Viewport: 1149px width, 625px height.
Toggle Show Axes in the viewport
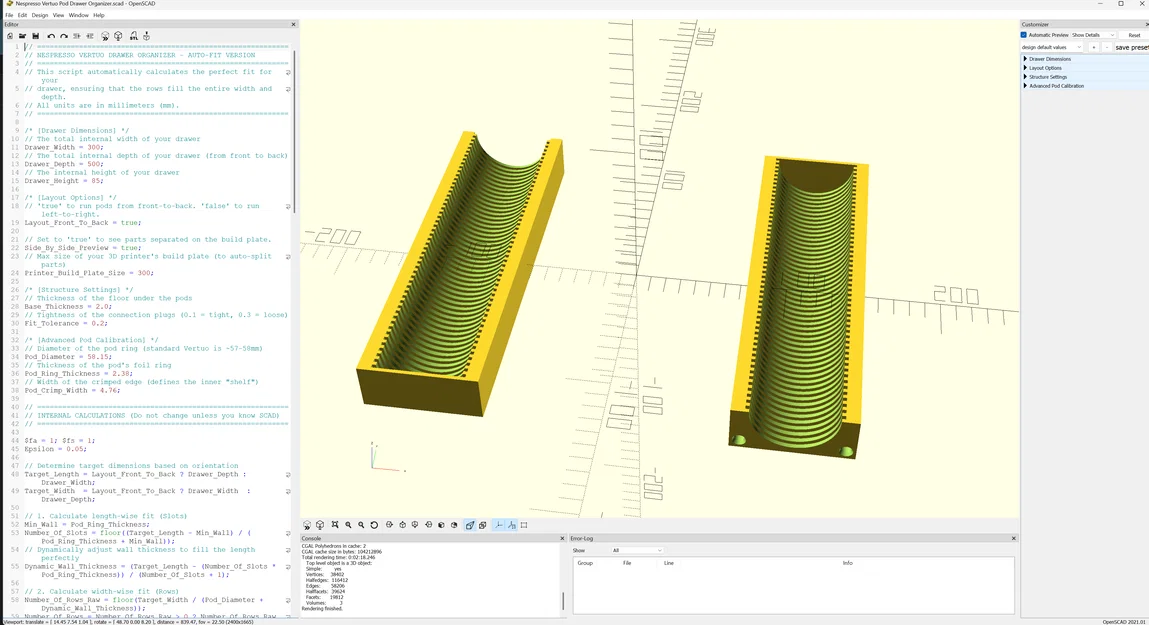tap(498, 525)
